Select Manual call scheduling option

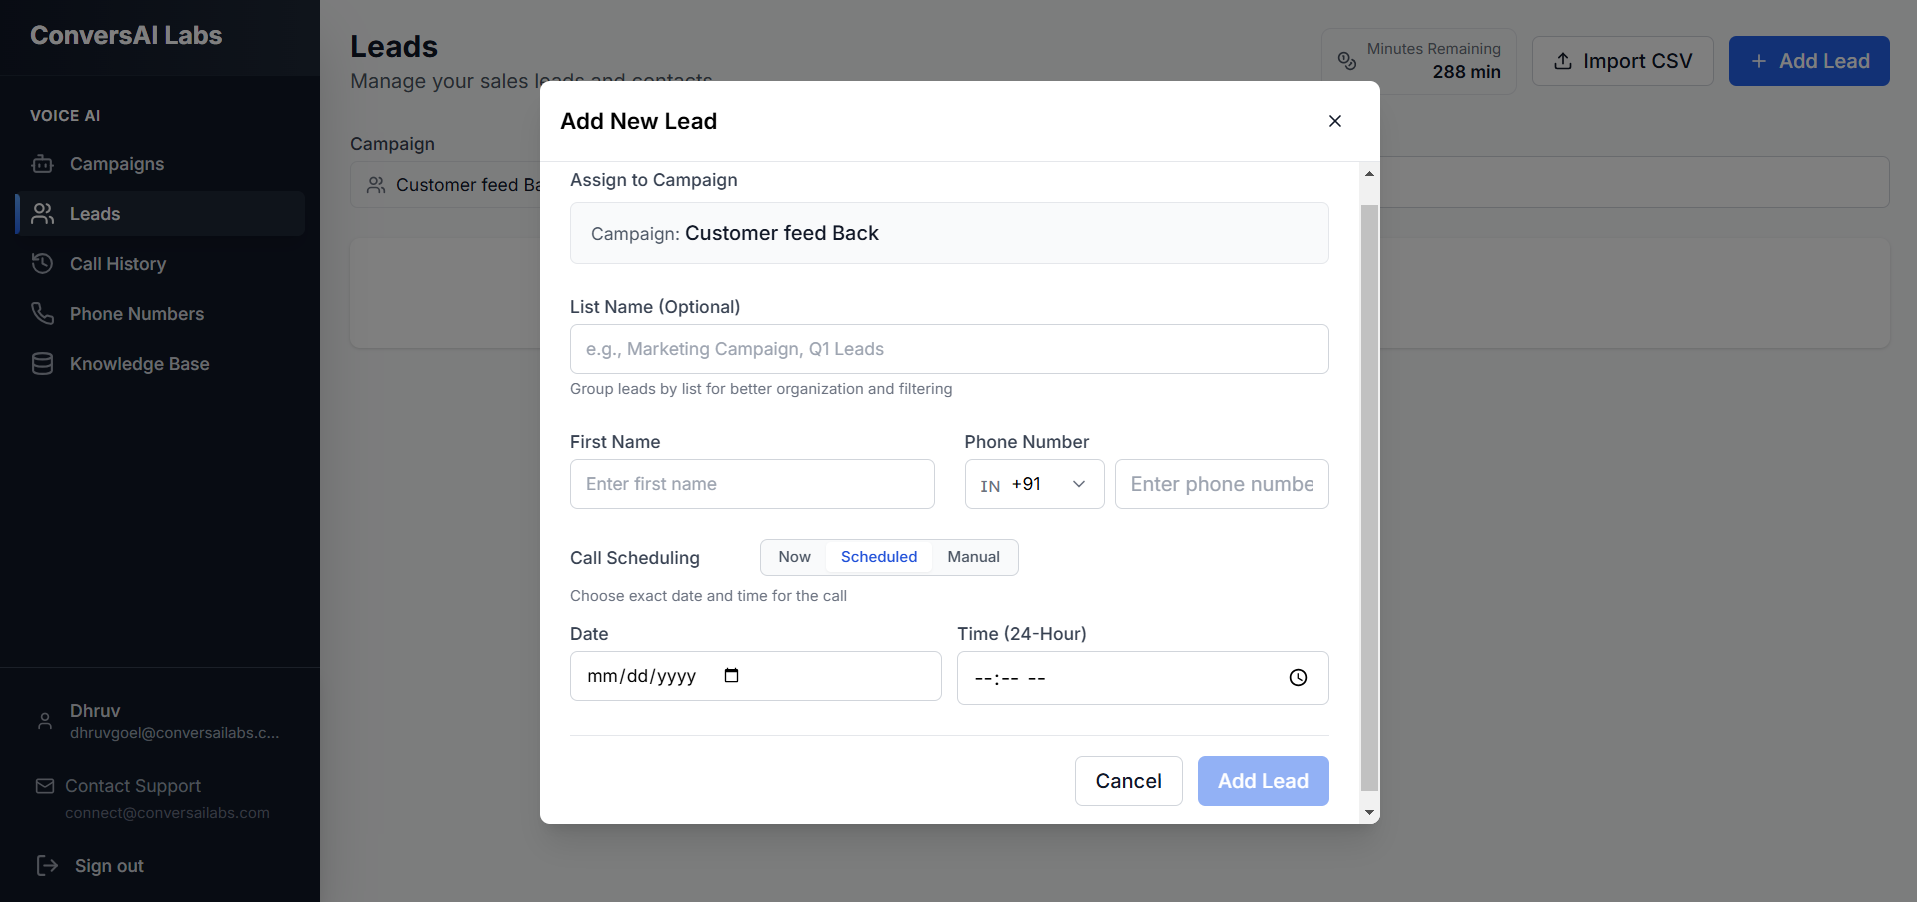click(973, 557)
